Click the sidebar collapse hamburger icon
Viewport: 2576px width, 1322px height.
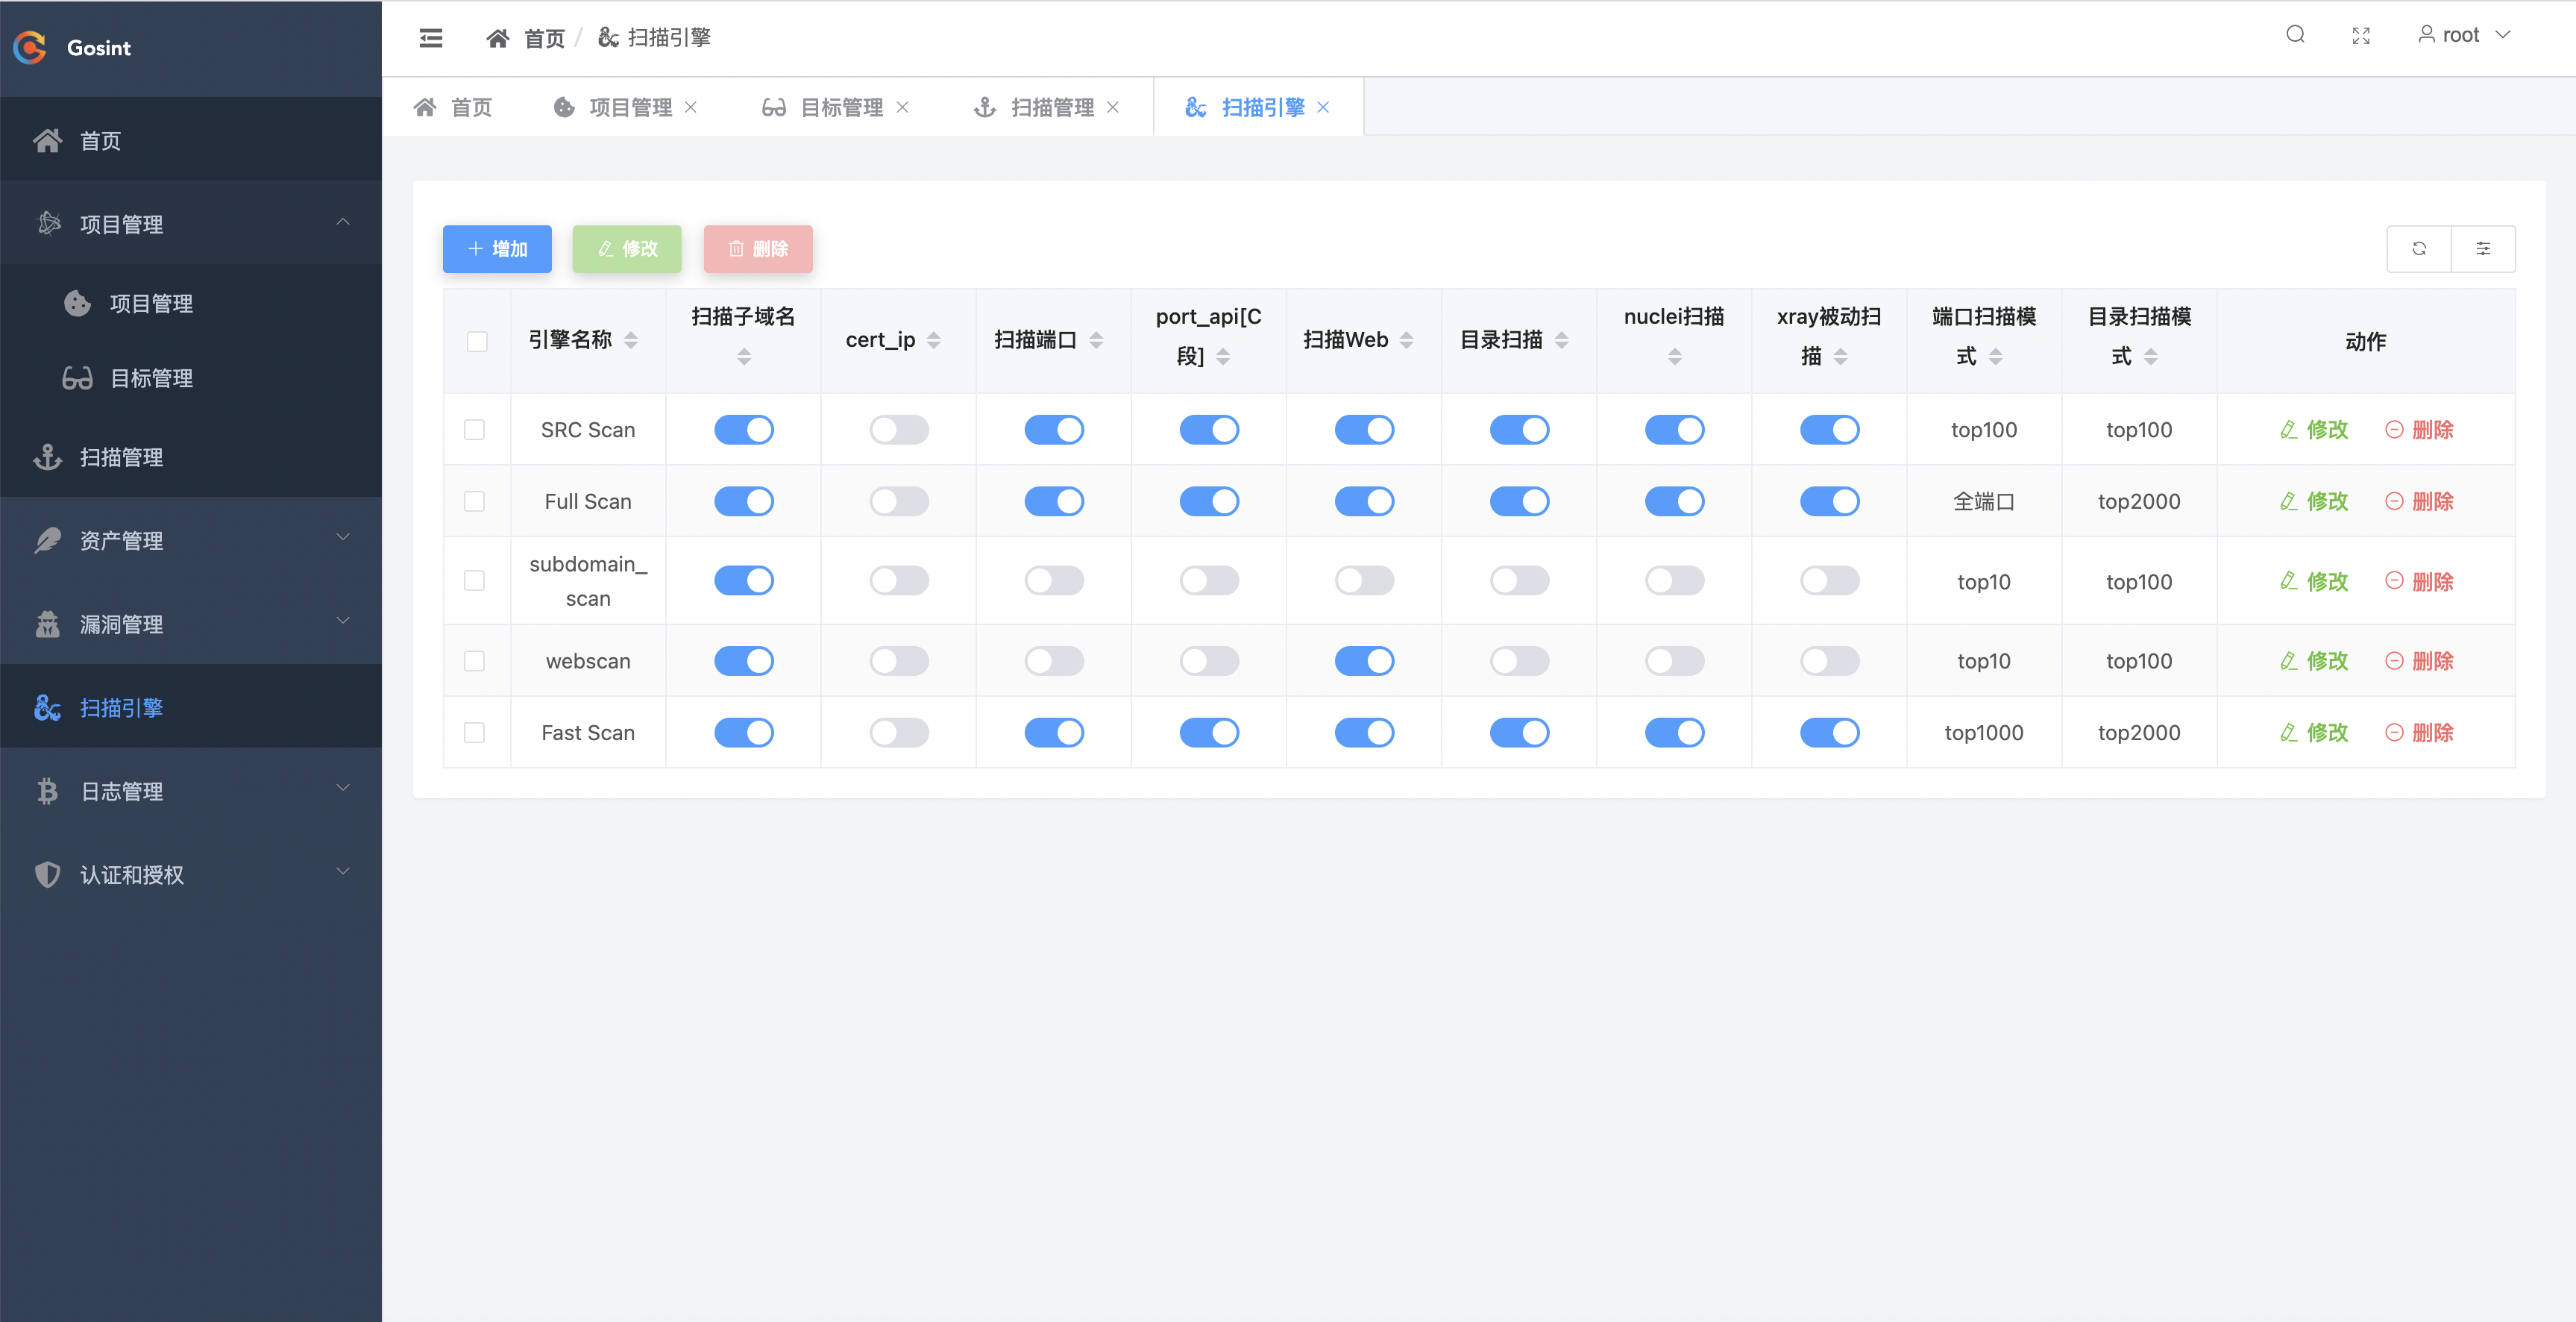(431, 38)
